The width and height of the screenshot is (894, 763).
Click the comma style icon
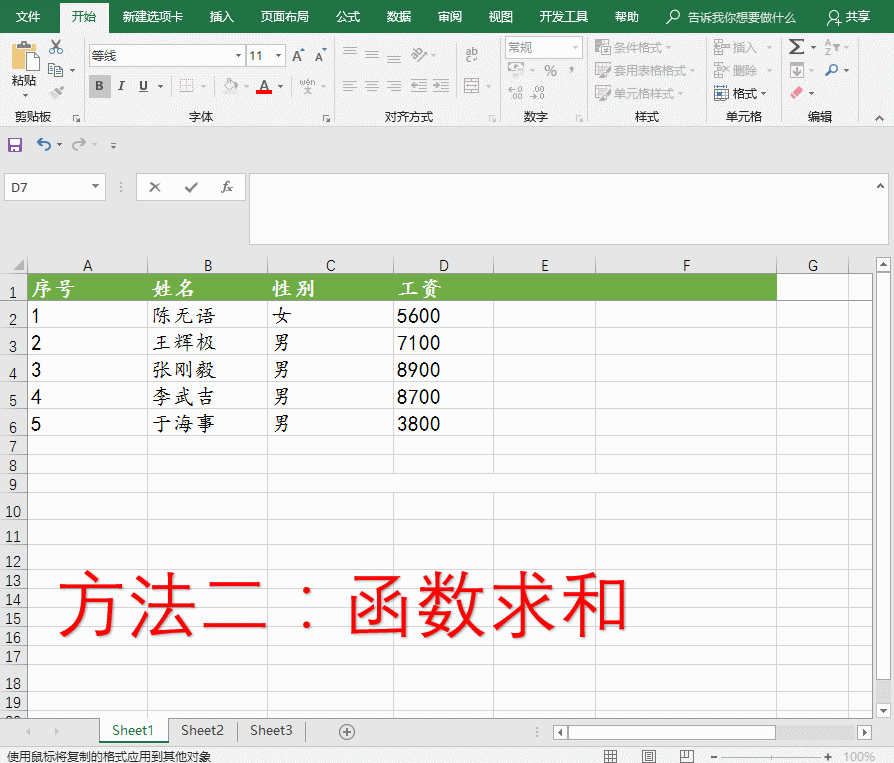pyautogui.click(x=571, y=71)
